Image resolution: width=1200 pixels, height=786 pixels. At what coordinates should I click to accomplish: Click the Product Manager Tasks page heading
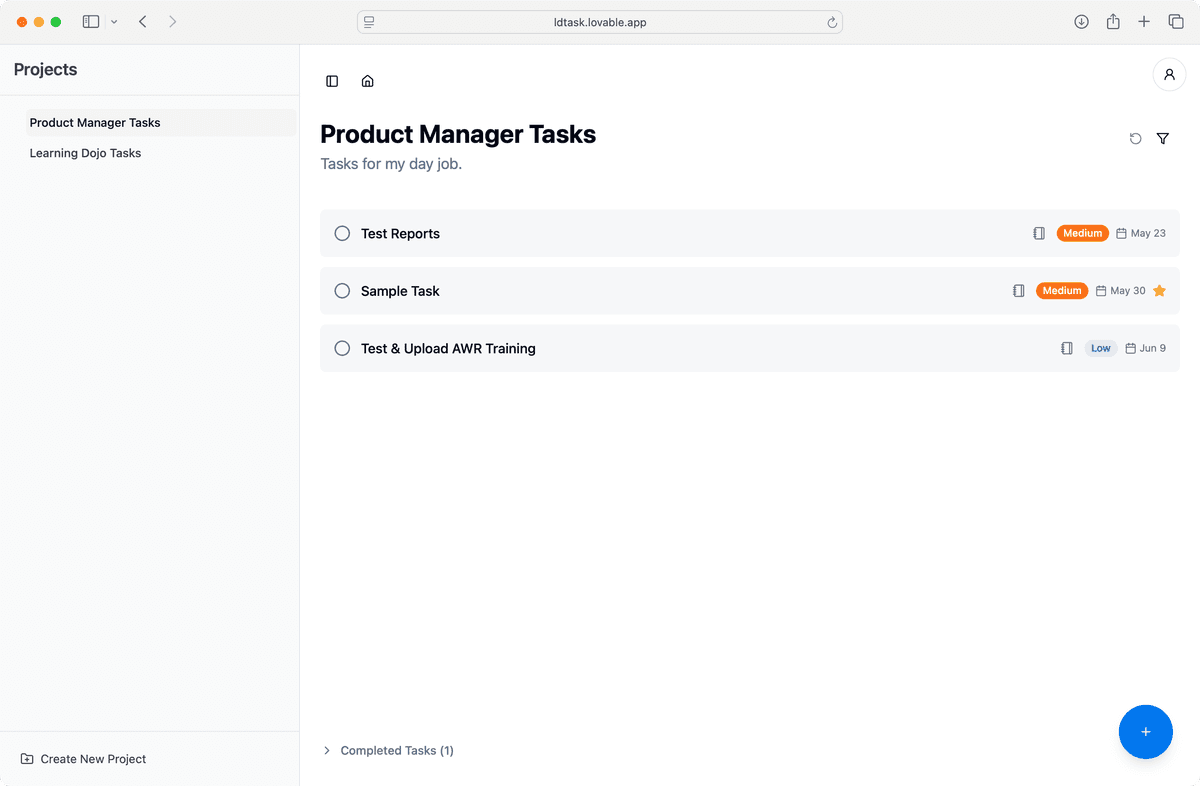(x=458, y=134)
